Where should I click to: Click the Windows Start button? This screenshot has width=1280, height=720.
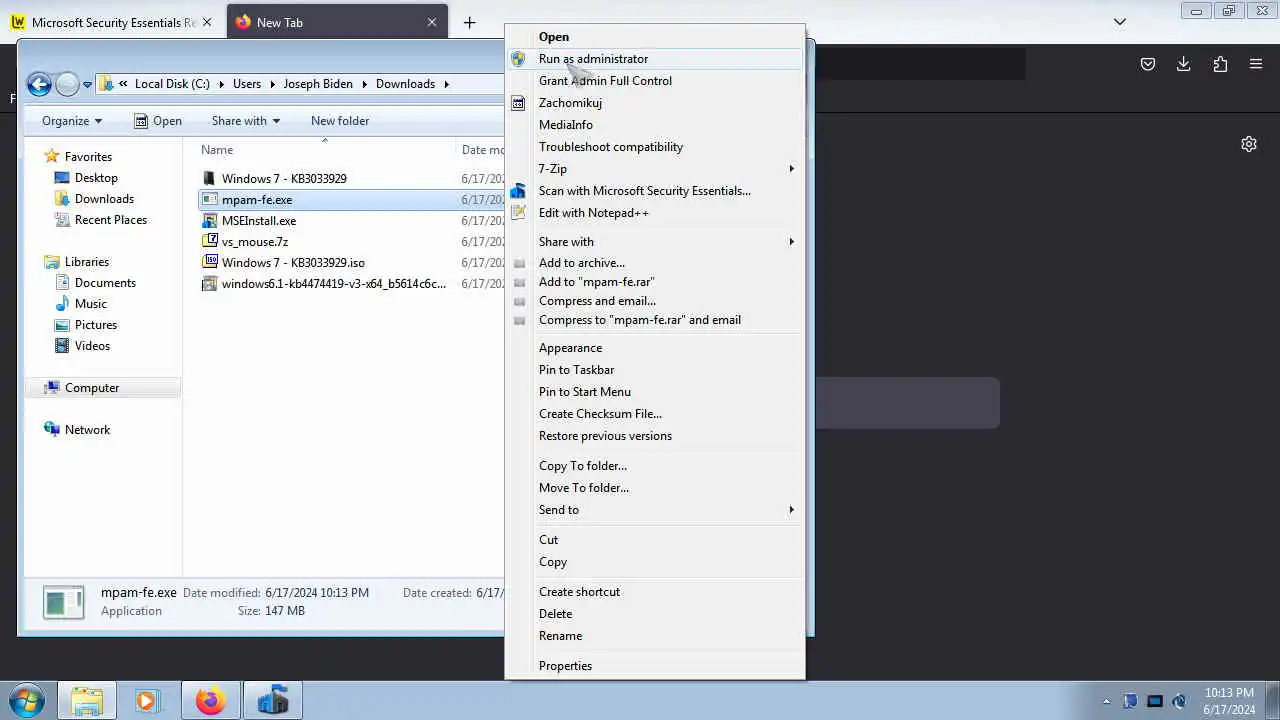pyautogui.click(x=27, y=700)
